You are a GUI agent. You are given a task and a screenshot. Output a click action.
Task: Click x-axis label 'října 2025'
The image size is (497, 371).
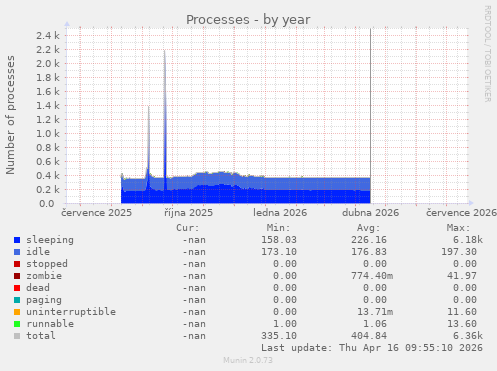188,213
